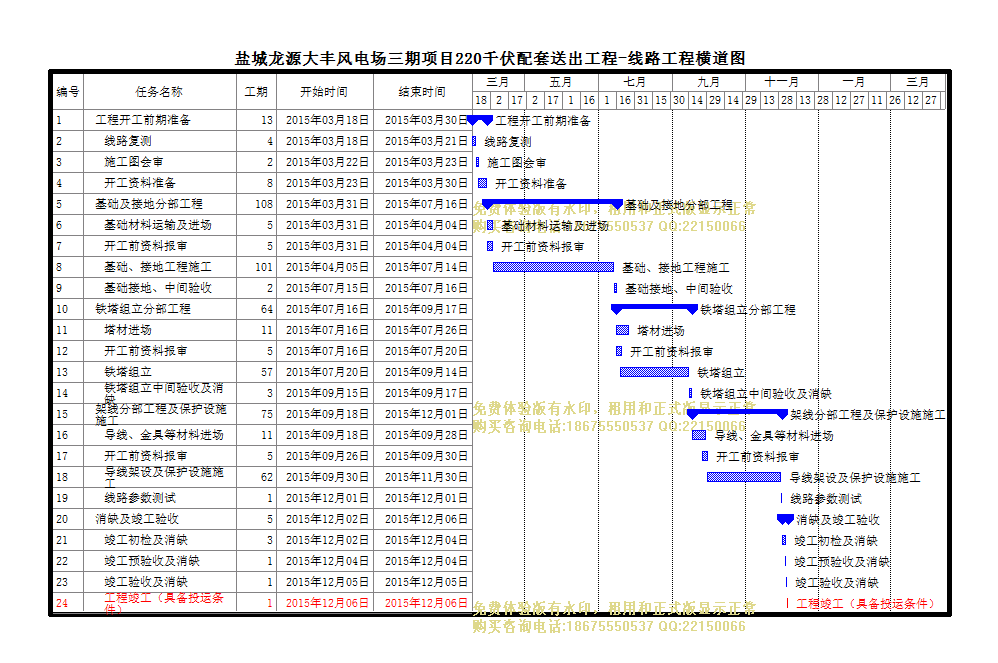Viewport: 998px width, 663px height.
Task: Click the start date 2015年09月26日
Action: point(327,456)
